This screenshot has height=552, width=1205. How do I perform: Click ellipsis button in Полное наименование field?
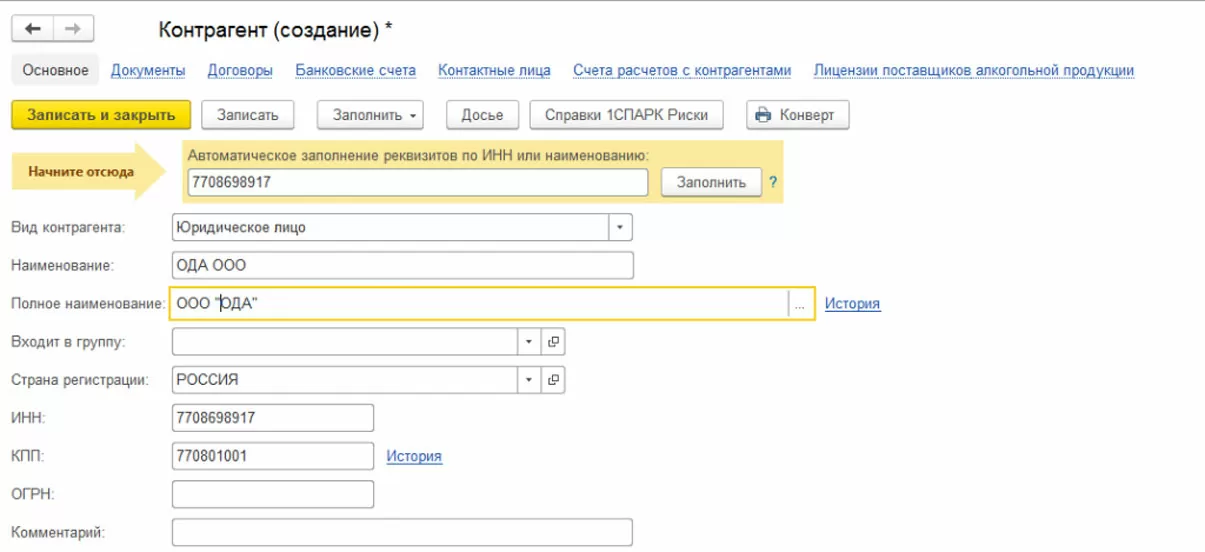[799, 305]
